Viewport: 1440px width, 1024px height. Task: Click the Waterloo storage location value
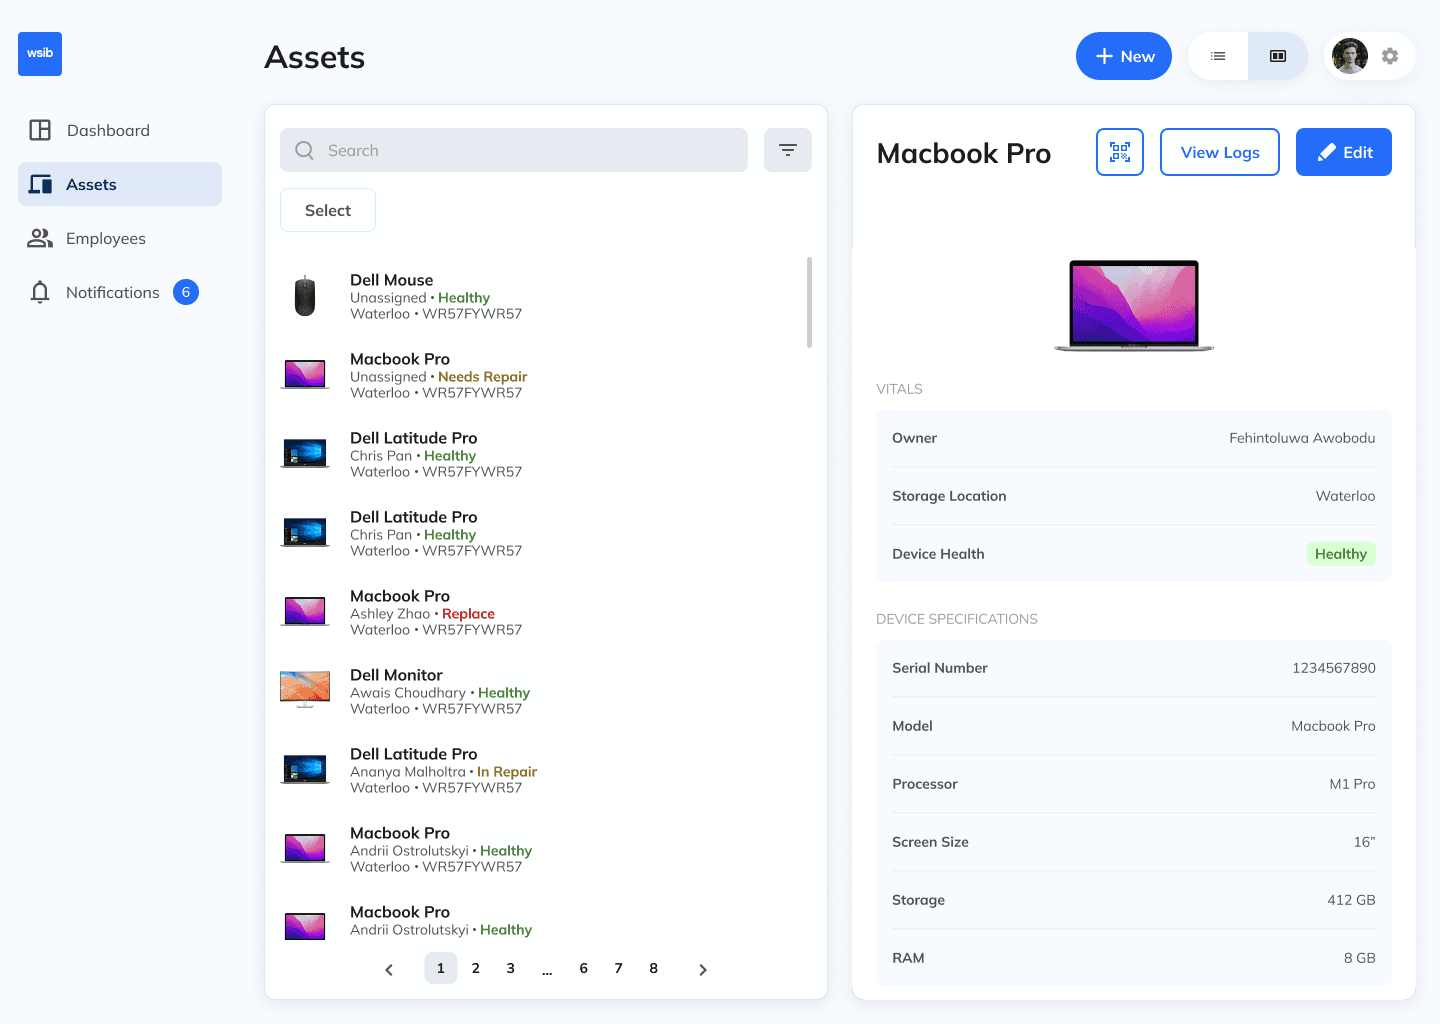[x=1345, y=496]
